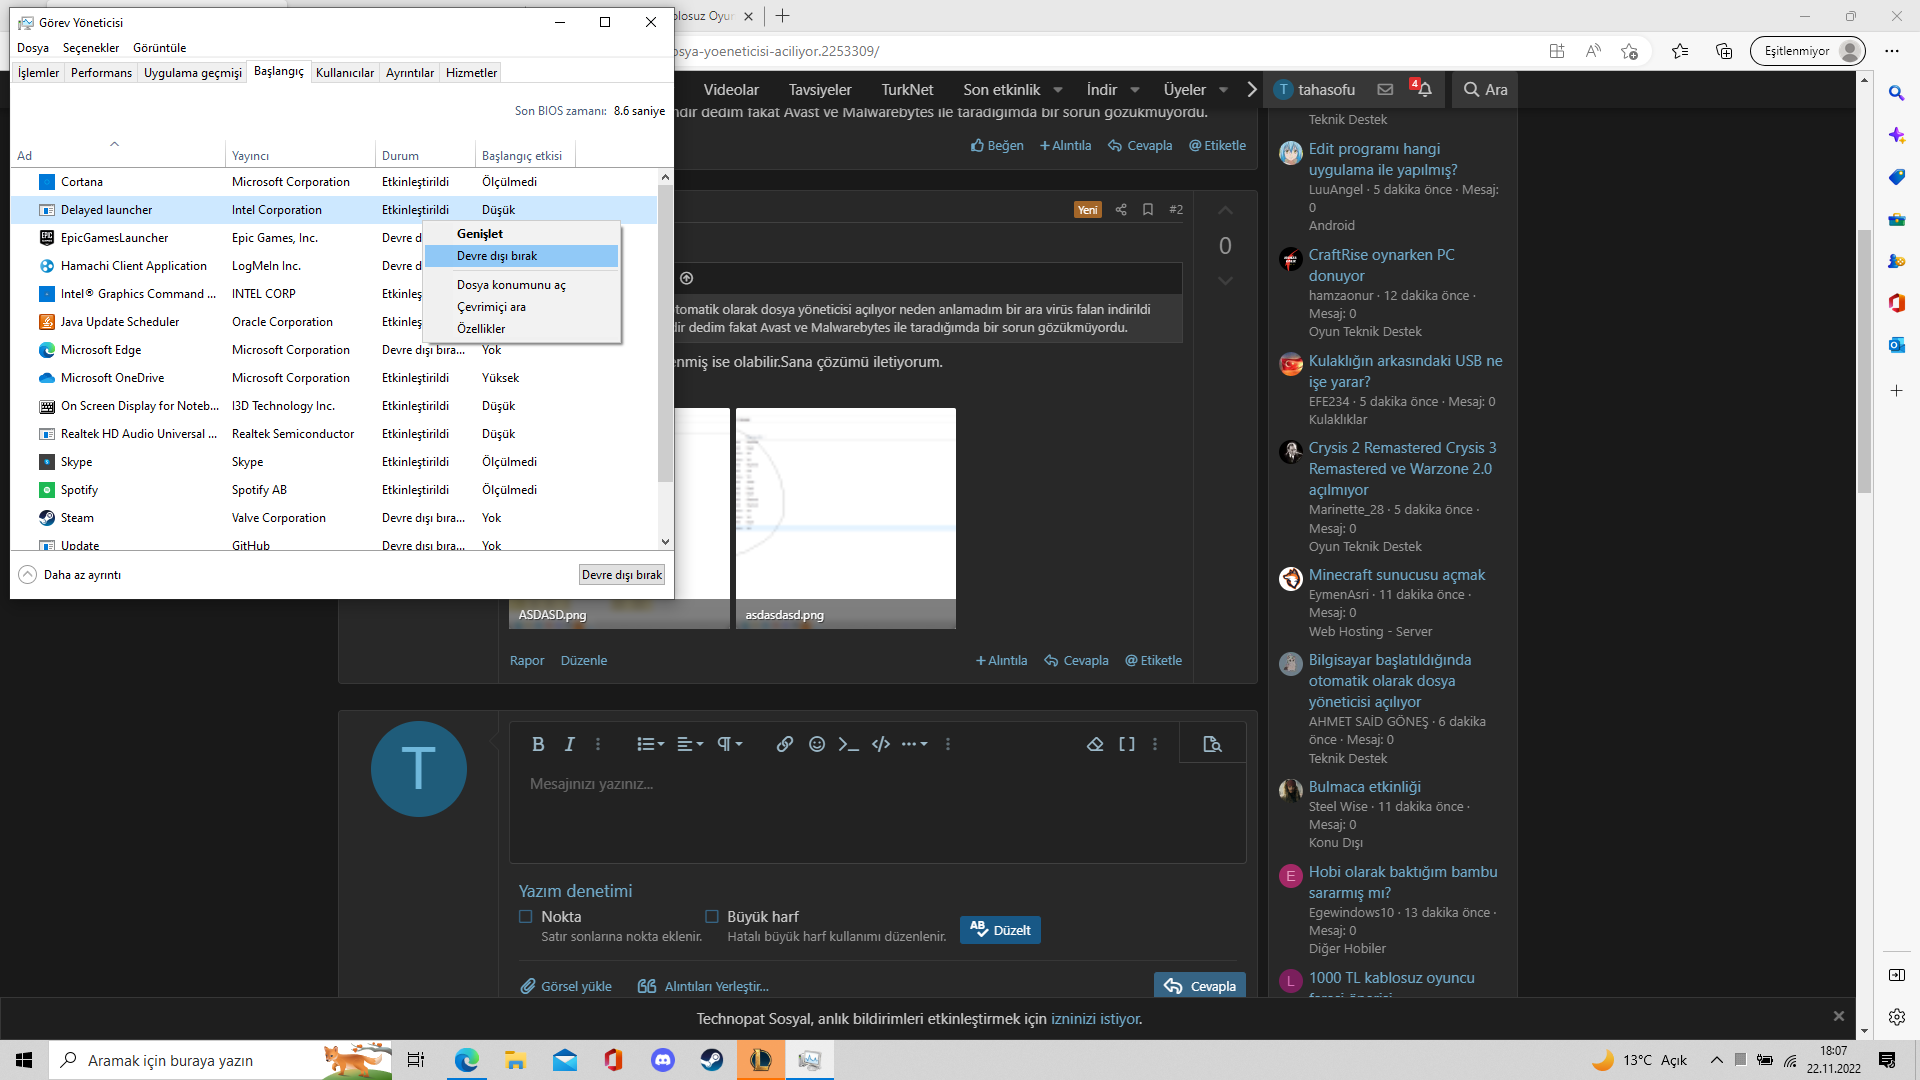Open the text alignment dropdown
The height and width of the screenshot is (1080, 1920).
coord(690,744)
